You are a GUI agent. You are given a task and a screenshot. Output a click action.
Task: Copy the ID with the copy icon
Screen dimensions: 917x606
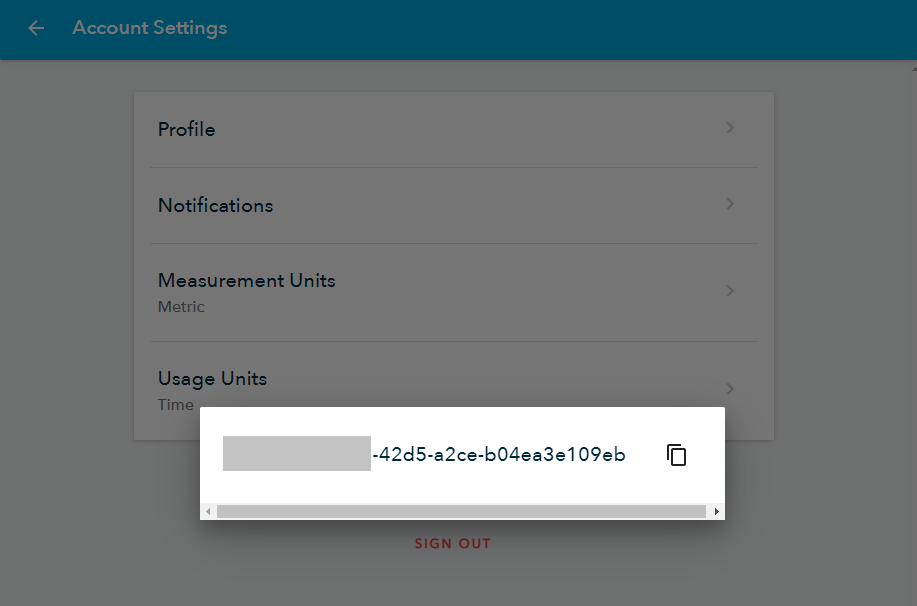point(677,455)
